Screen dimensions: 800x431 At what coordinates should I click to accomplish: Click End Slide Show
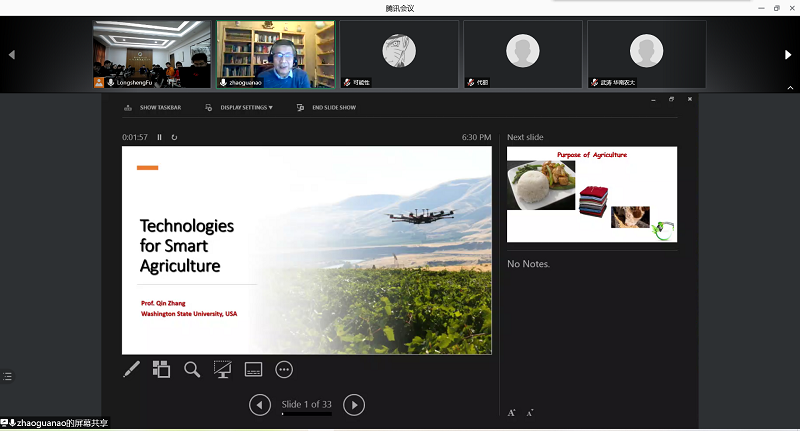point(327,107)
